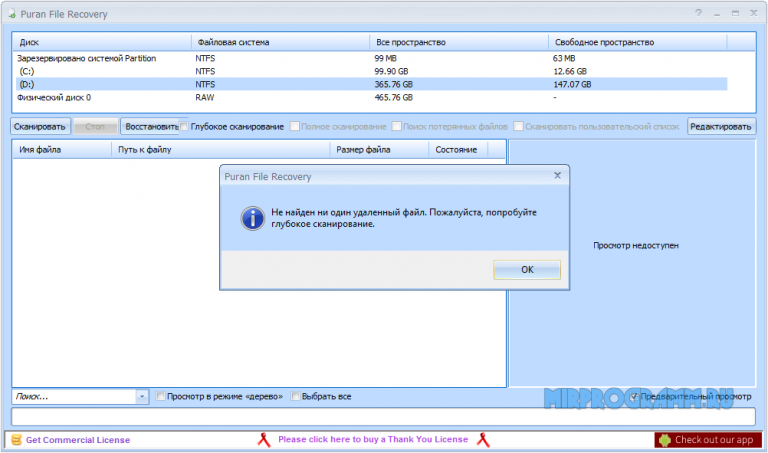768x453 pixels.
Task: Click the Все пространство column header
Action: pos(459,42)
